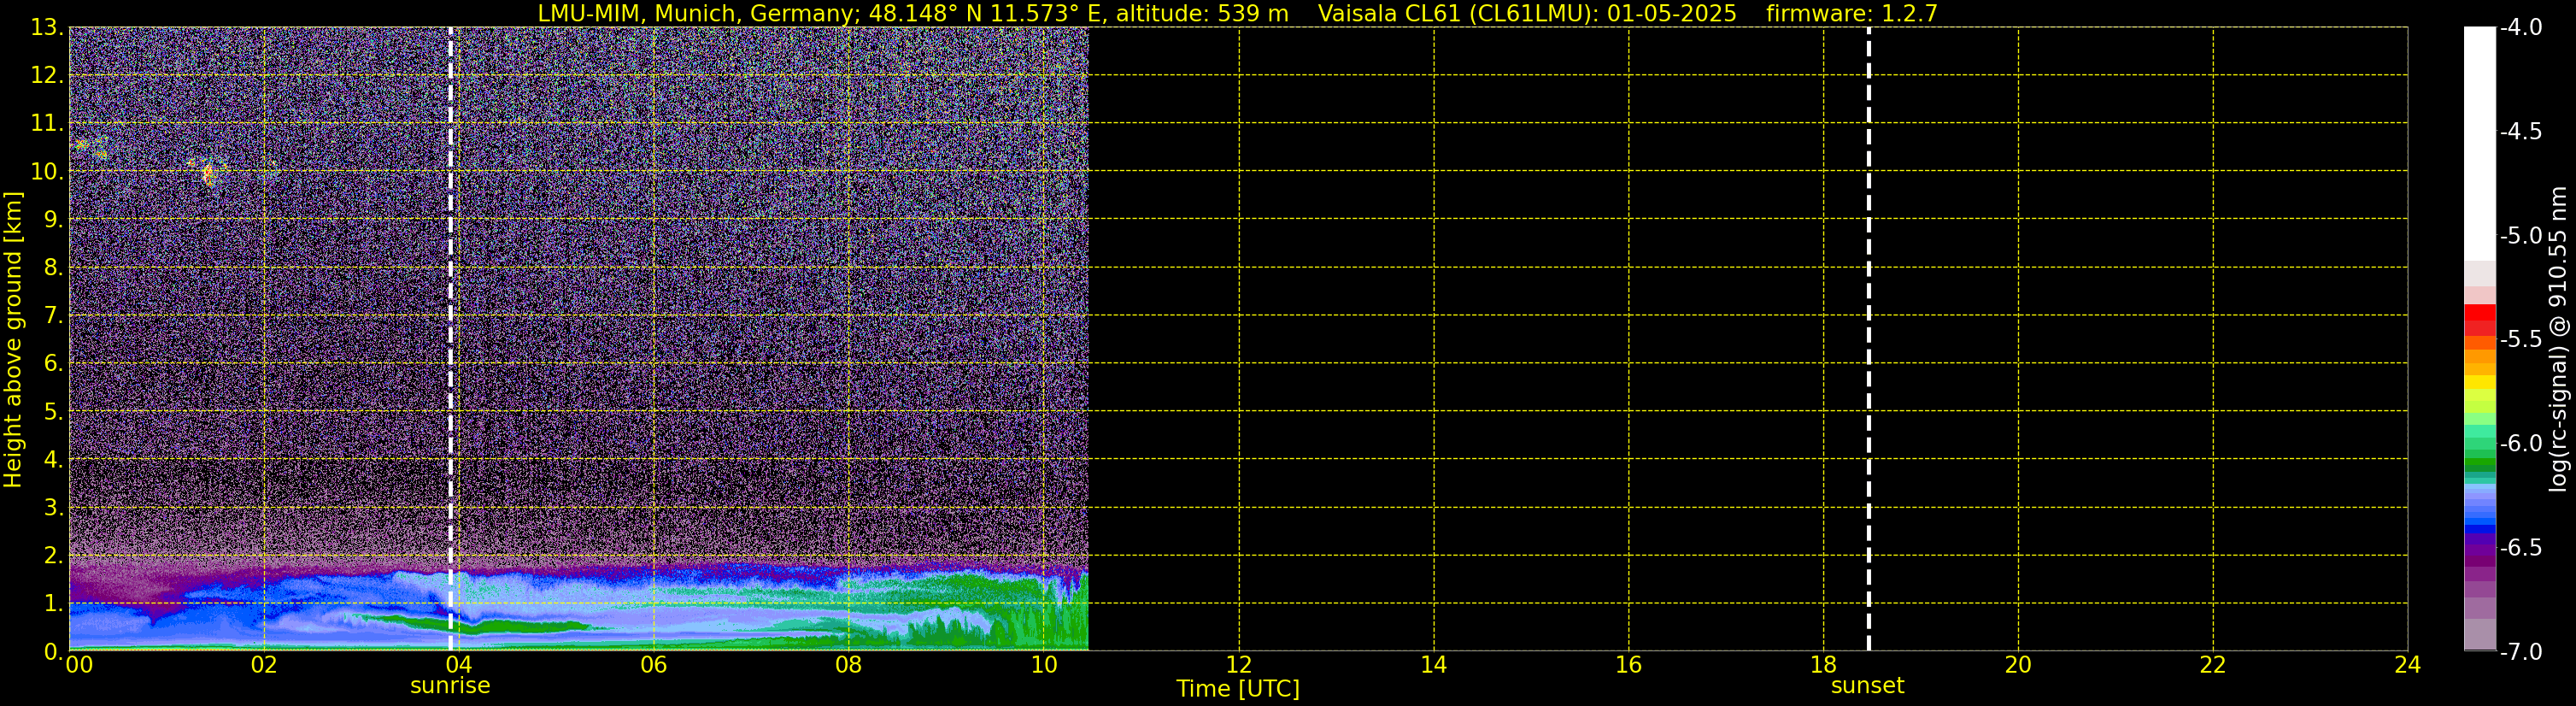Click the red cloud spot near 10 km
The width and height of the screenshot is (2576, 706).
pos(208,175)
